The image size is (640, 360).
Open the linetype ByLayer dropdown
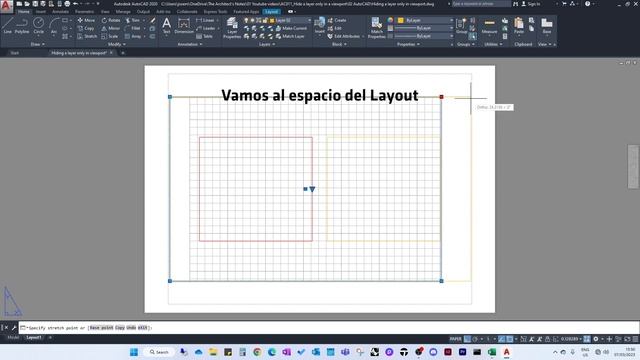[424, 36]
